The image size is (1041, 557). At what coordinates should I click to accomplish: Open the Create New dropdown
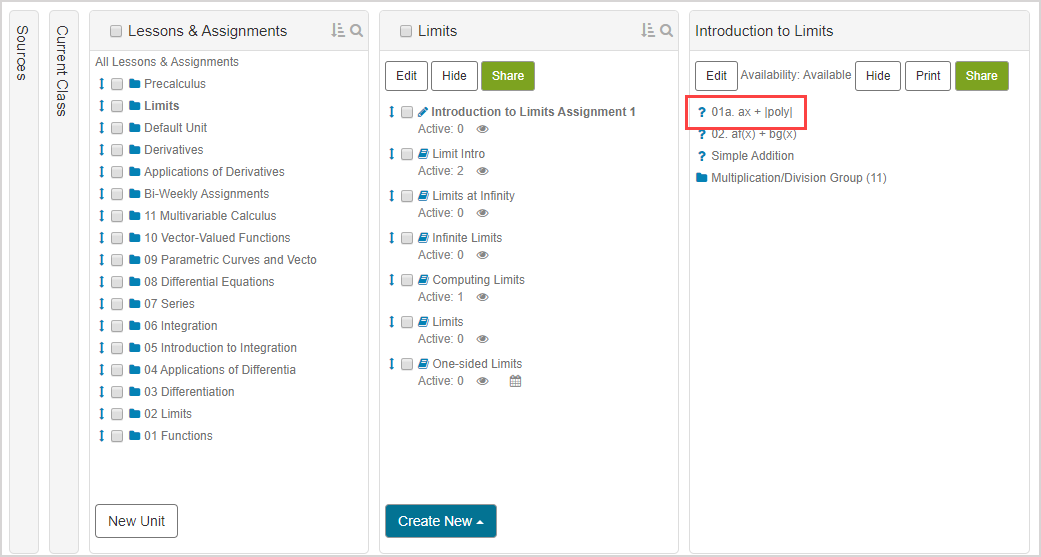[x=440, y=521]
